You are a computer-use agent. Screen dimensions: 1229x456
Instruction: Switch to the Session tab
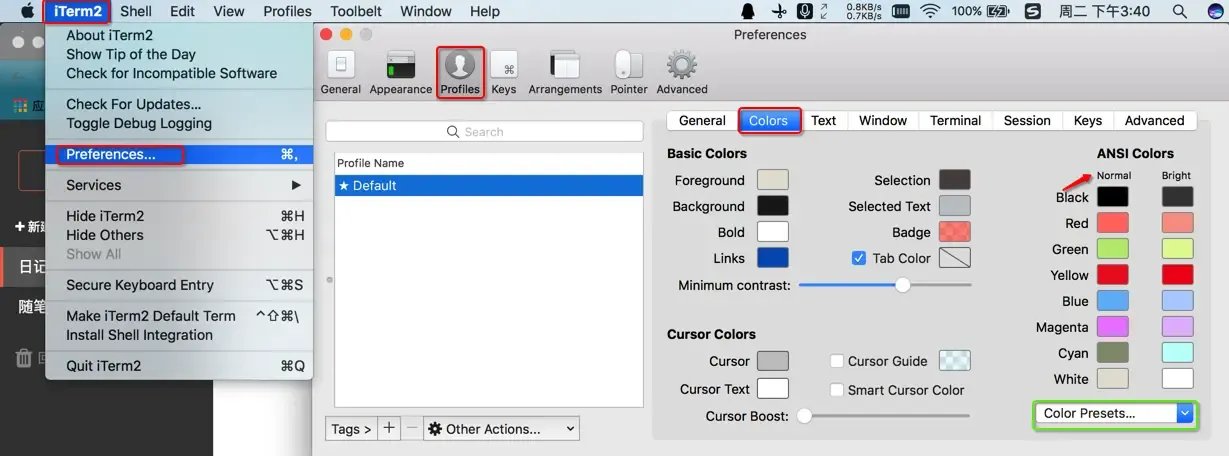pyautogui.click(x=1027, y=120)
